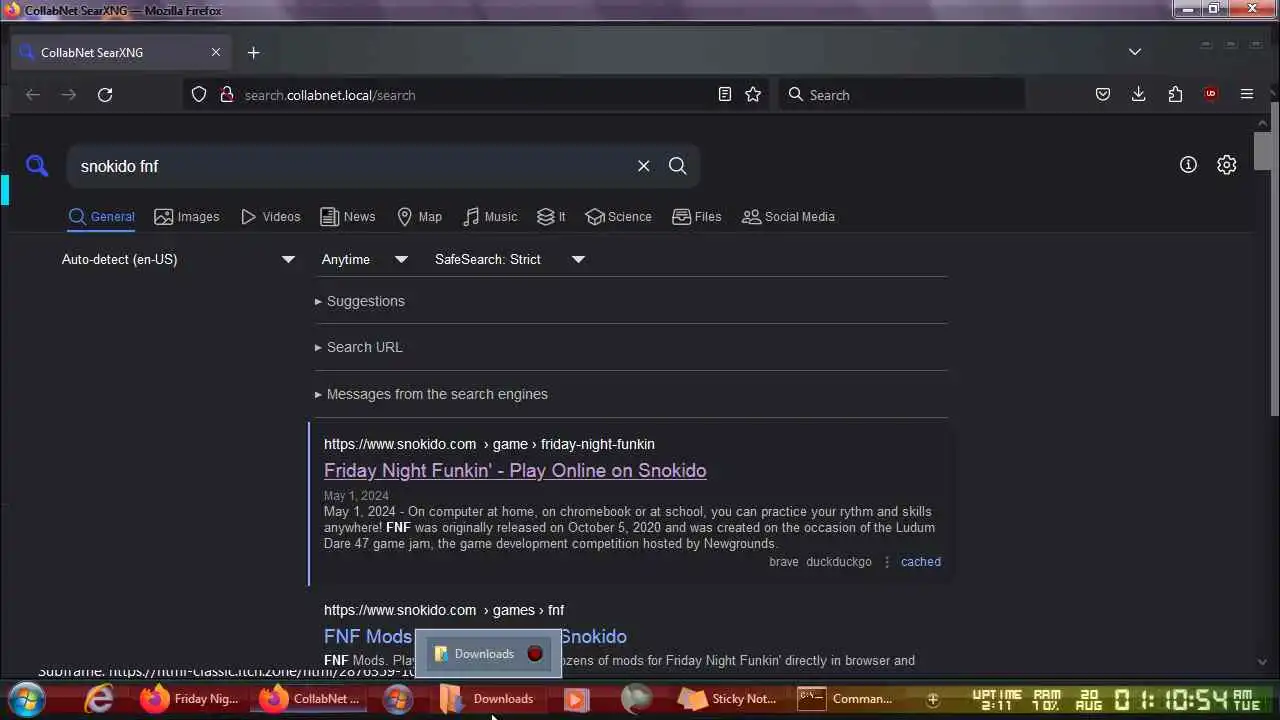Screen dimensions: 1280x720
Task: Open Friday Night Funkin' - Play Online on Snokido link
Action: (x=515, y=471)
